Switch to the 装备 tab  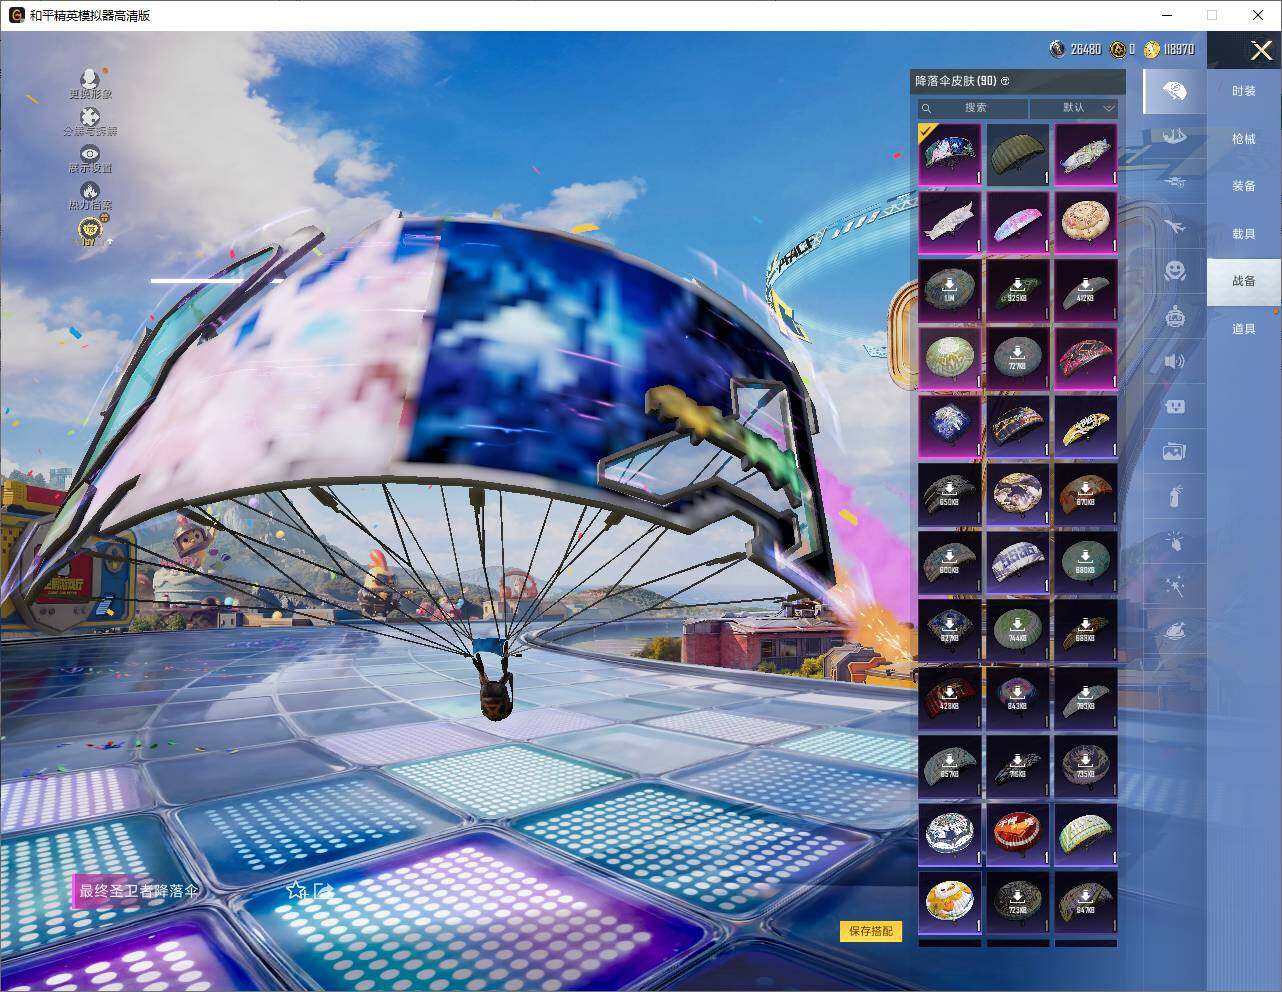pos(1244,186)
